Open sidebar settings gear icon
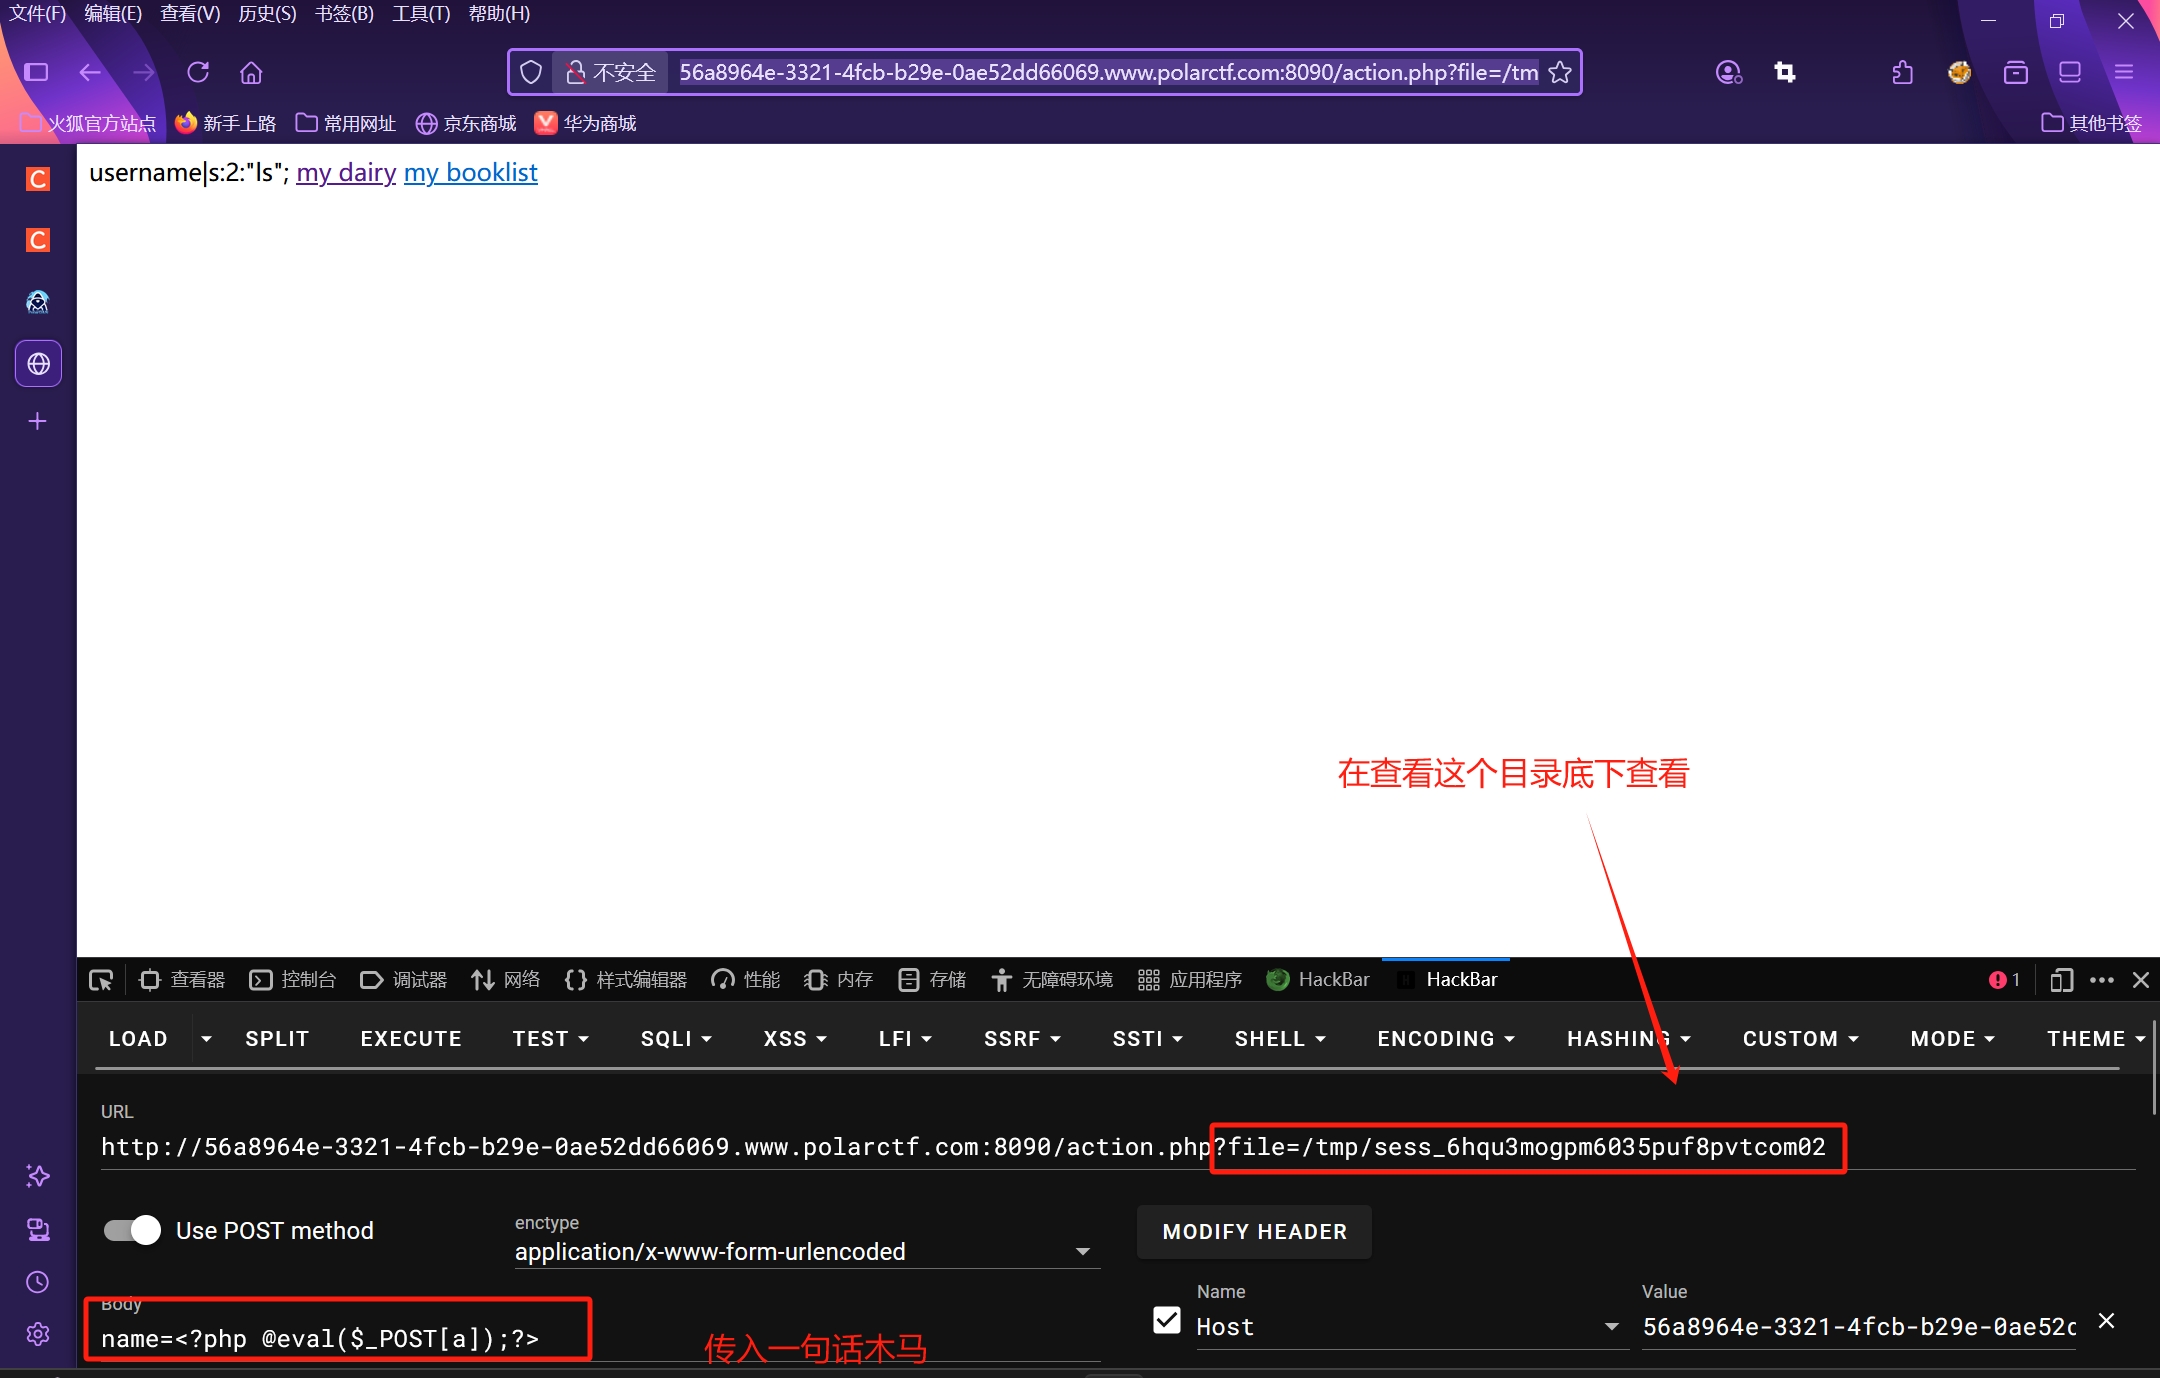 click(38, 1334)
